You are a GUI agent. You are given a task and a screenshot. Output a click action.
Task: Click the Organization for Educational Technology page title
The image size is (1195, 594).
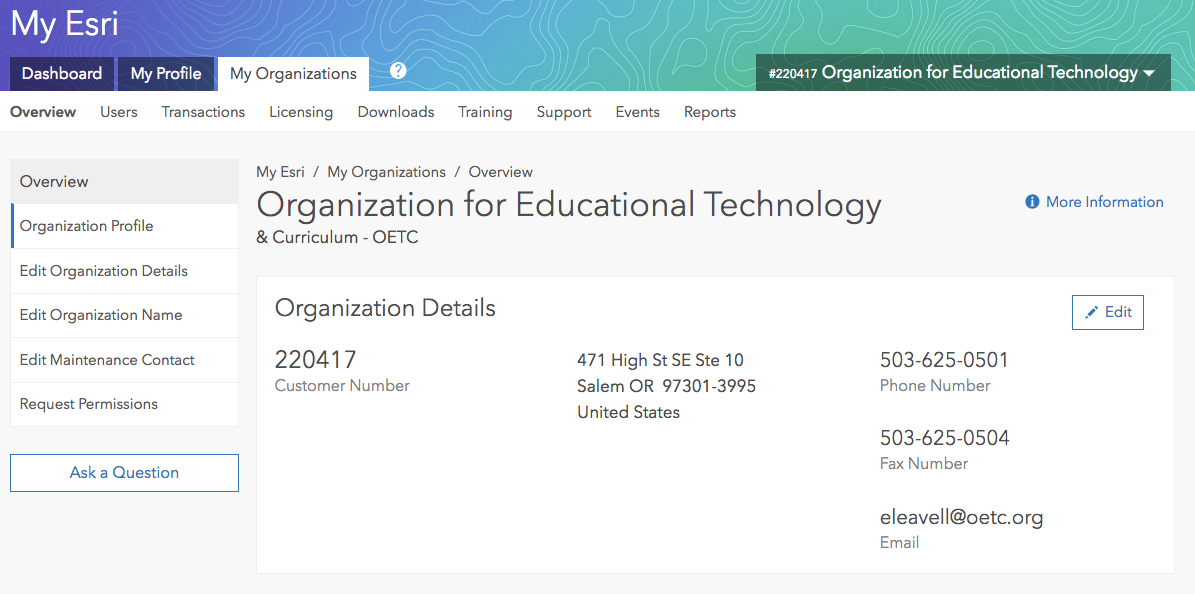point(569,204)
